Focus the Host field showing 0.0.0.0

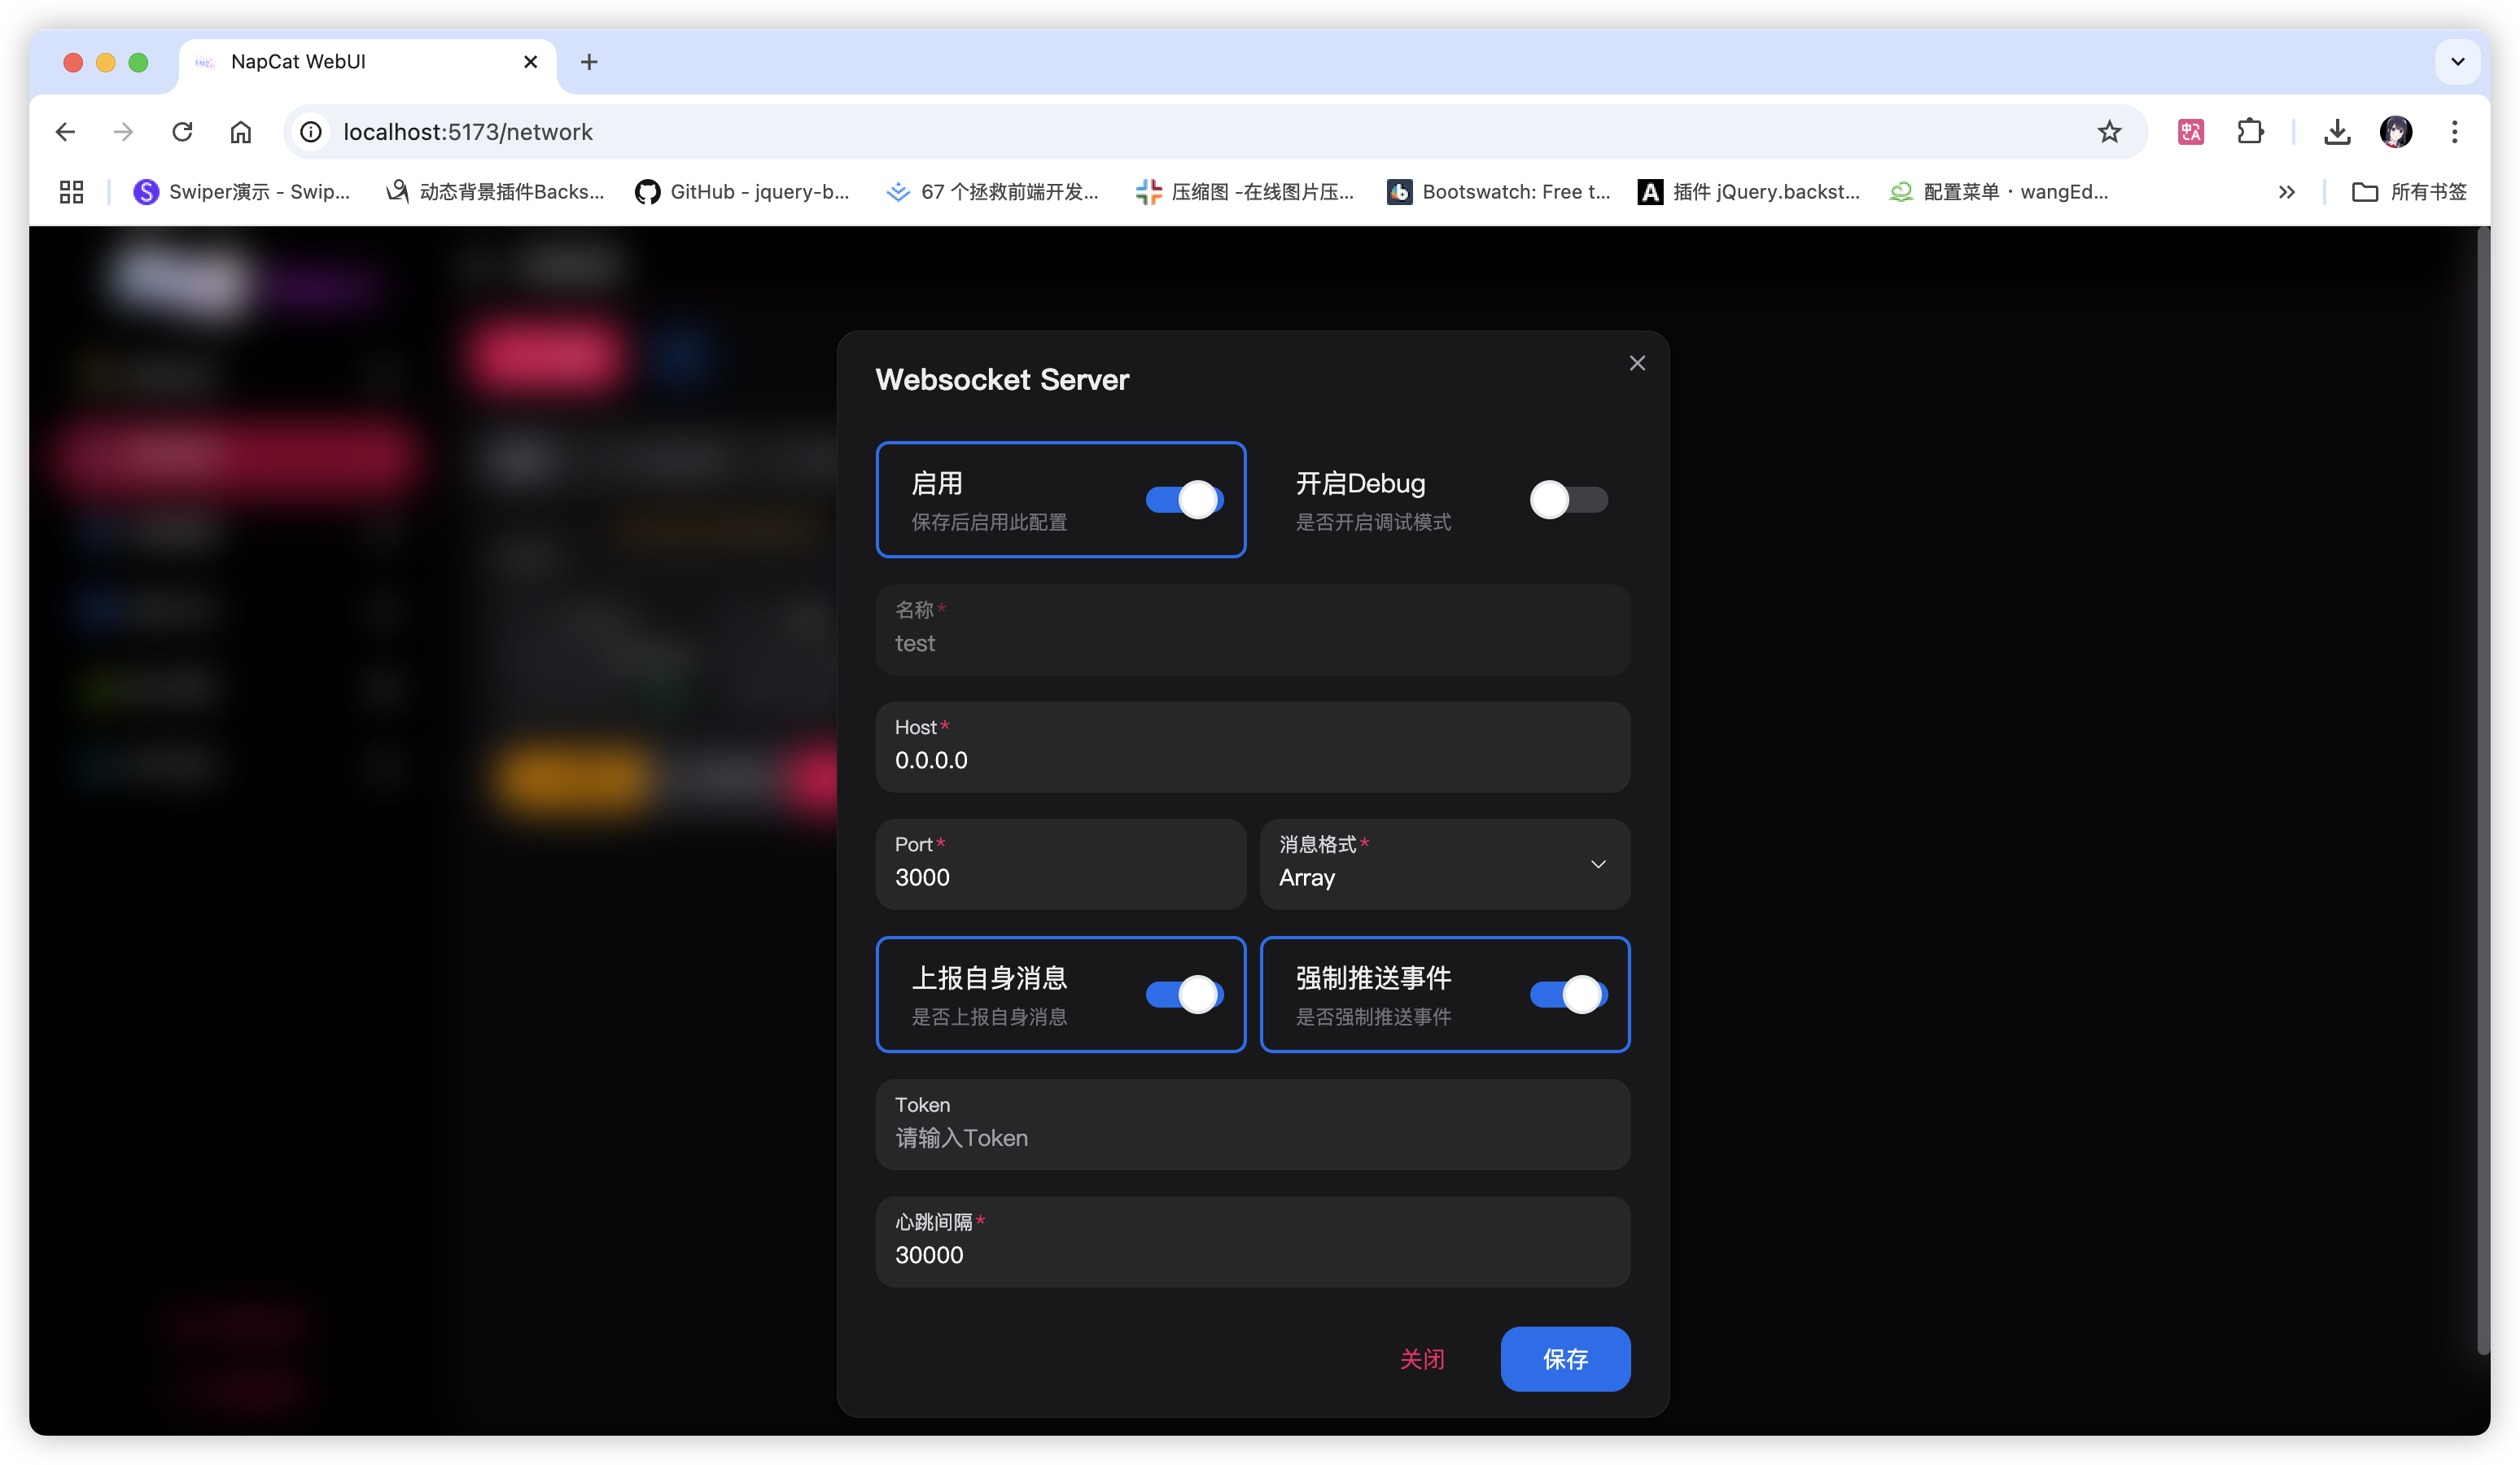pyautogui.click(x=1253, y=747)
